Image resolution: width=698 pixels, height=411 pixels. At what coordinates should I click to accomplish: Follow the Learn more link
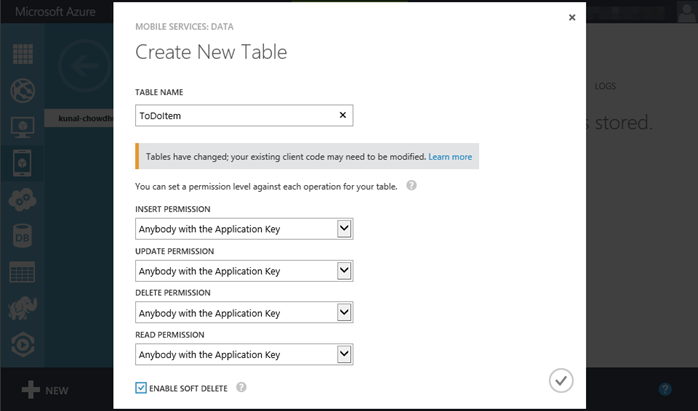[x=450, y=157]
